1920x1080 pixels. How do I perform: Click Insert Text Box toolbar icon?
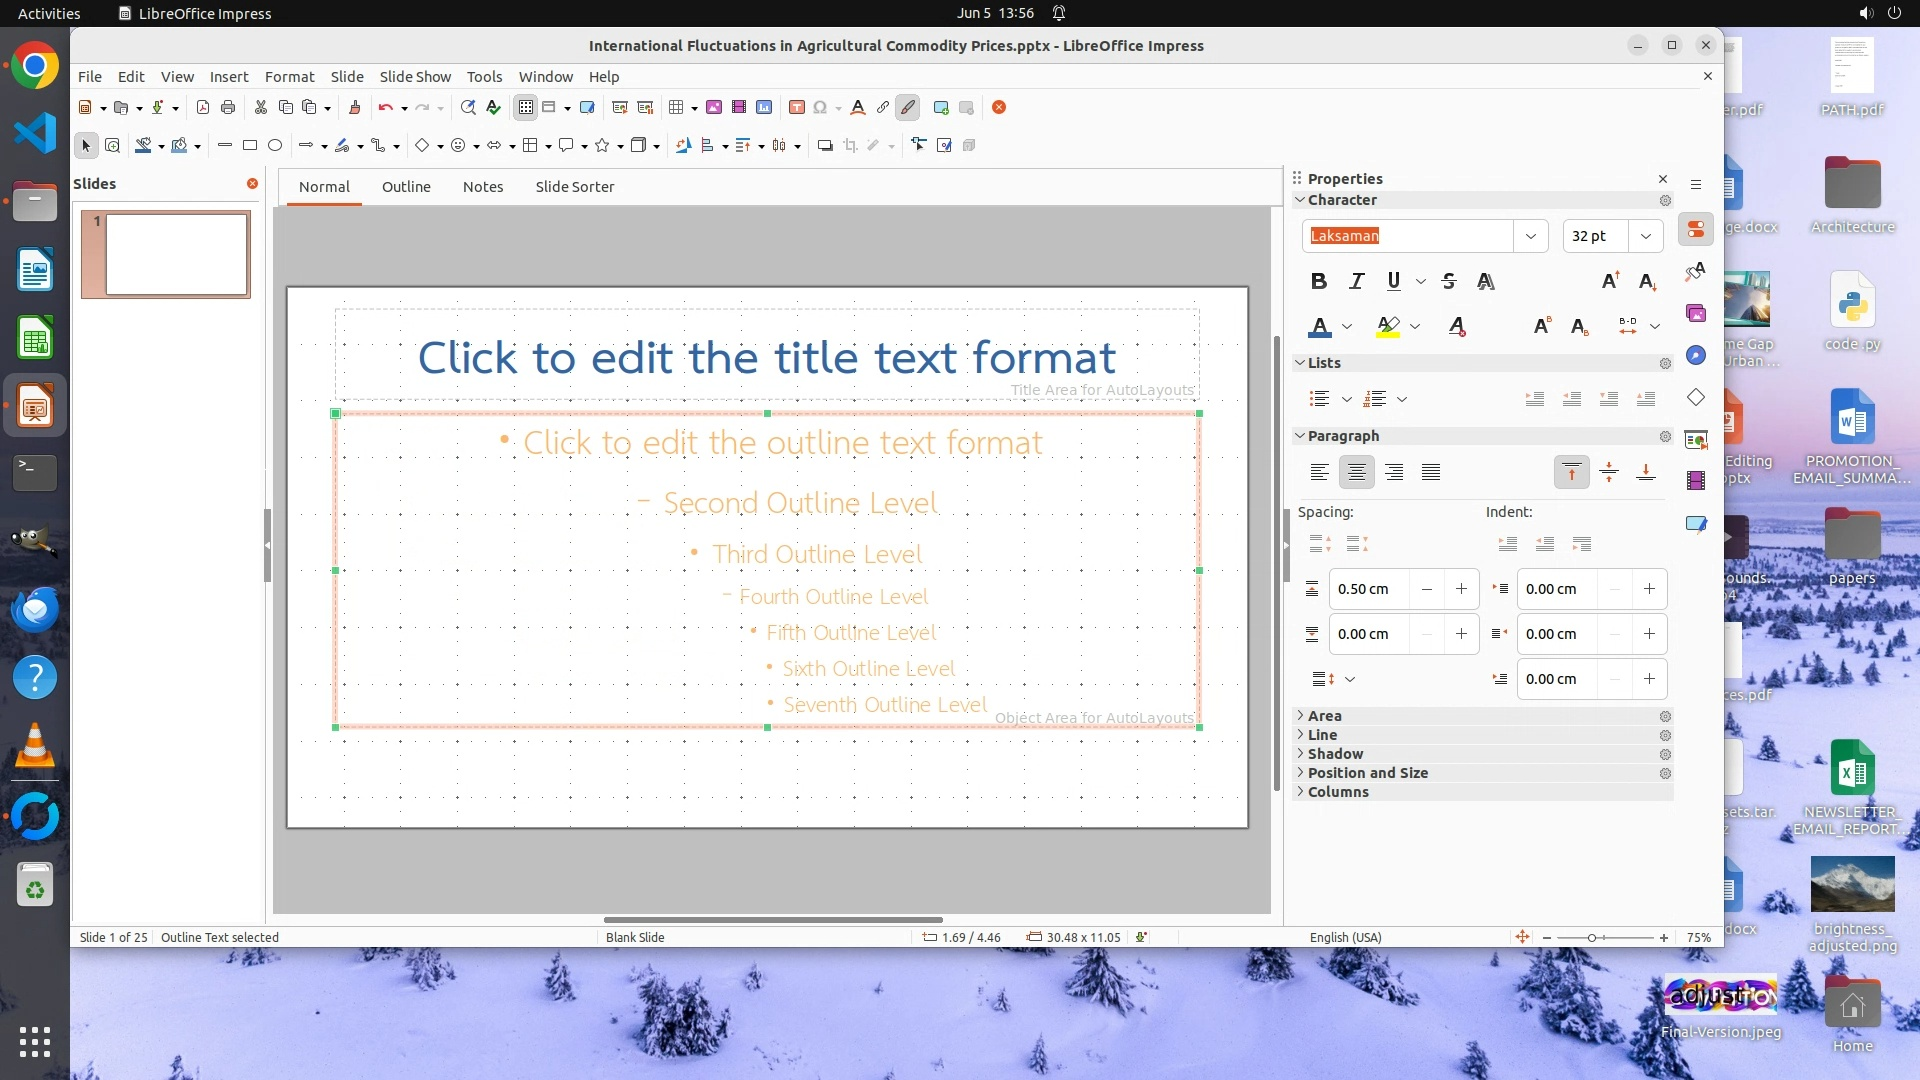797,107
